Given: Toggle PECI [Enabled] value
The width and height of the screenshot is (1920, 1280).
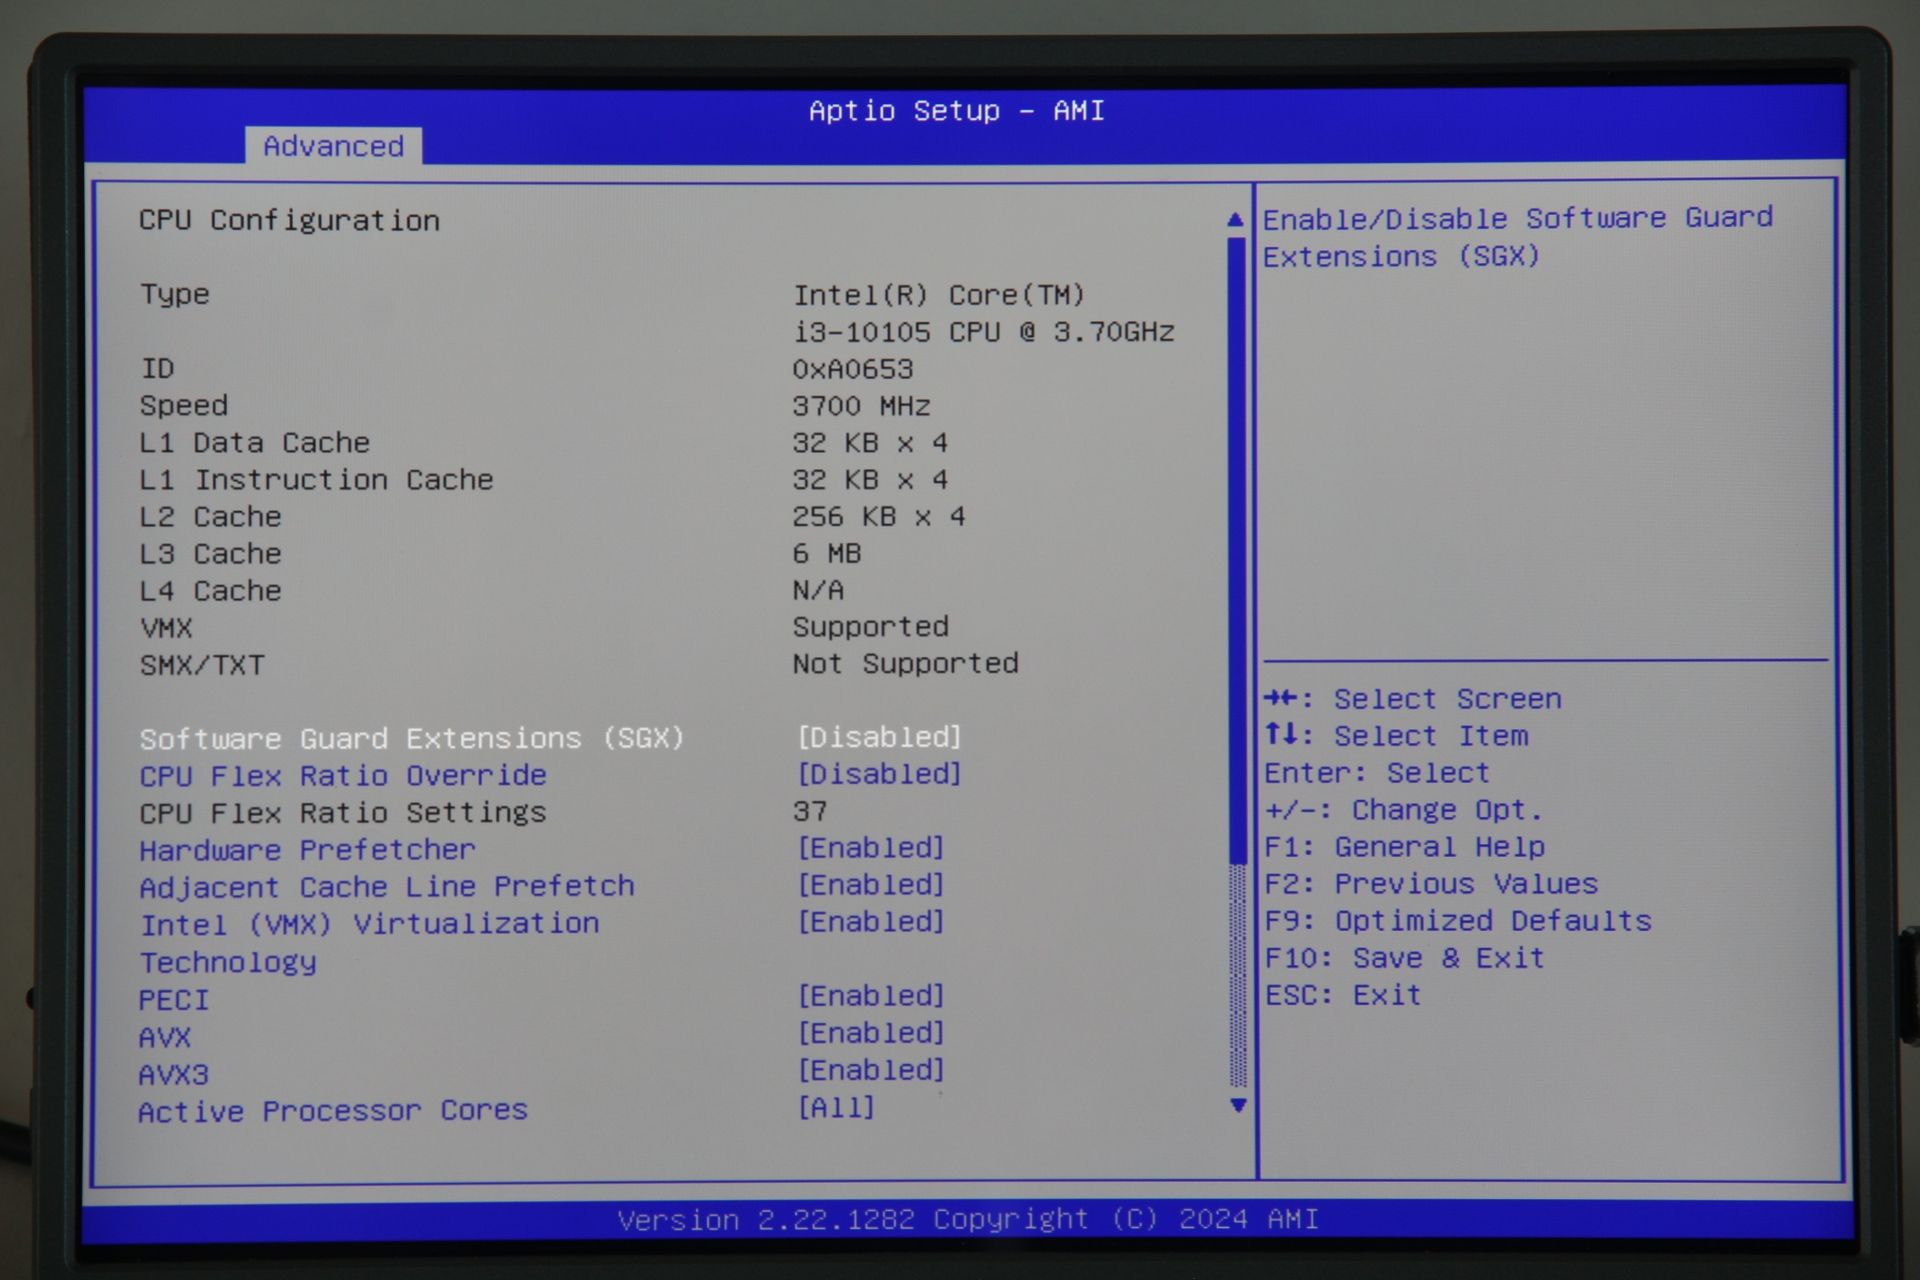Looking at the screenshot, I should point(870,997).
